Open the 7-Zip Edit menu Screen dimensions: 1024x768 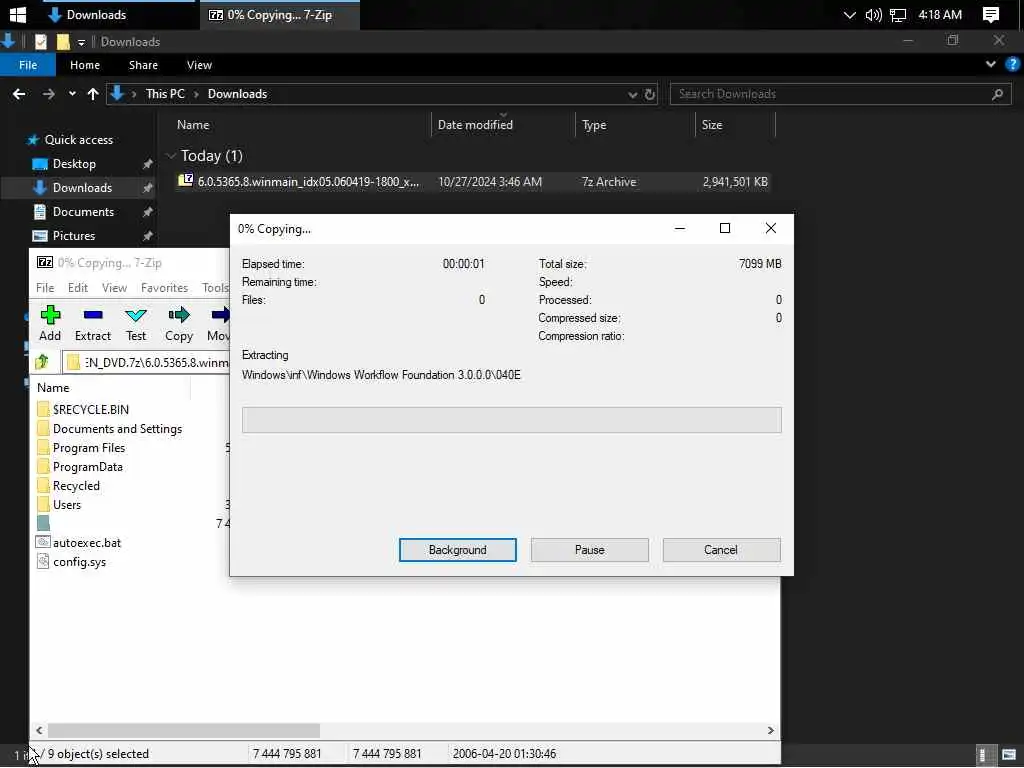coord(78,288)
